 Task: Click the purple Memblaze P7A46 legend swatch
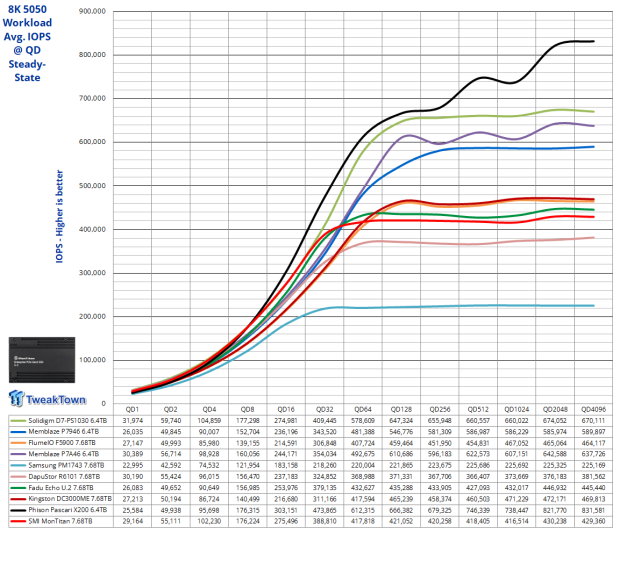coord(18,454)
